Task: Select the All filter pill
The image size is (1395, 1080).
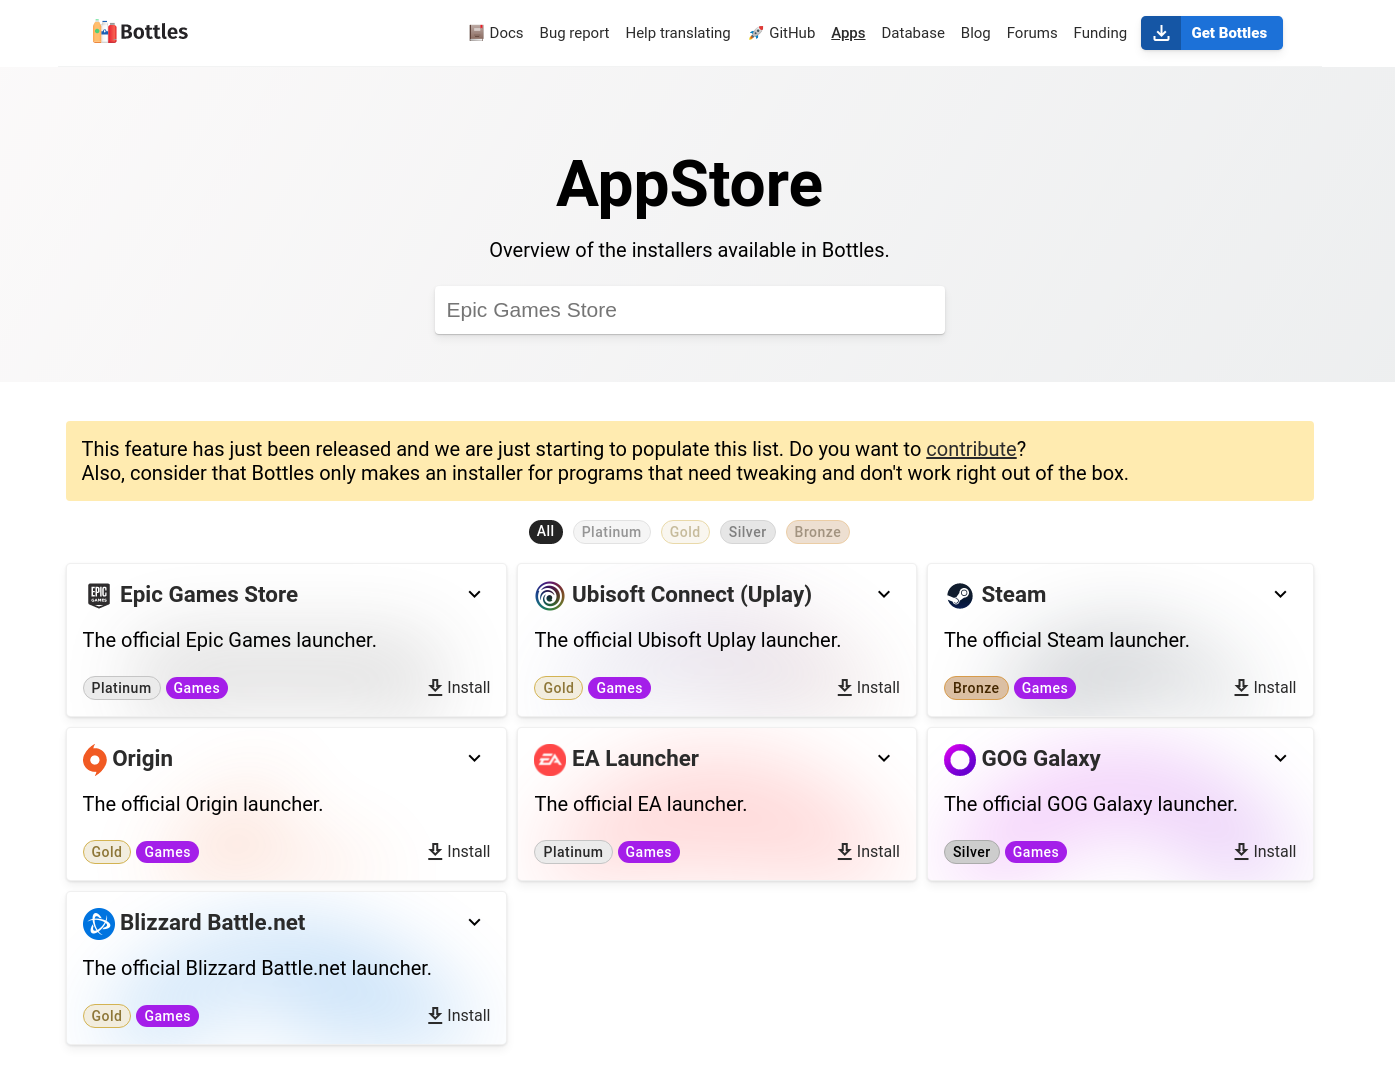Action: (x=545, y=531)
